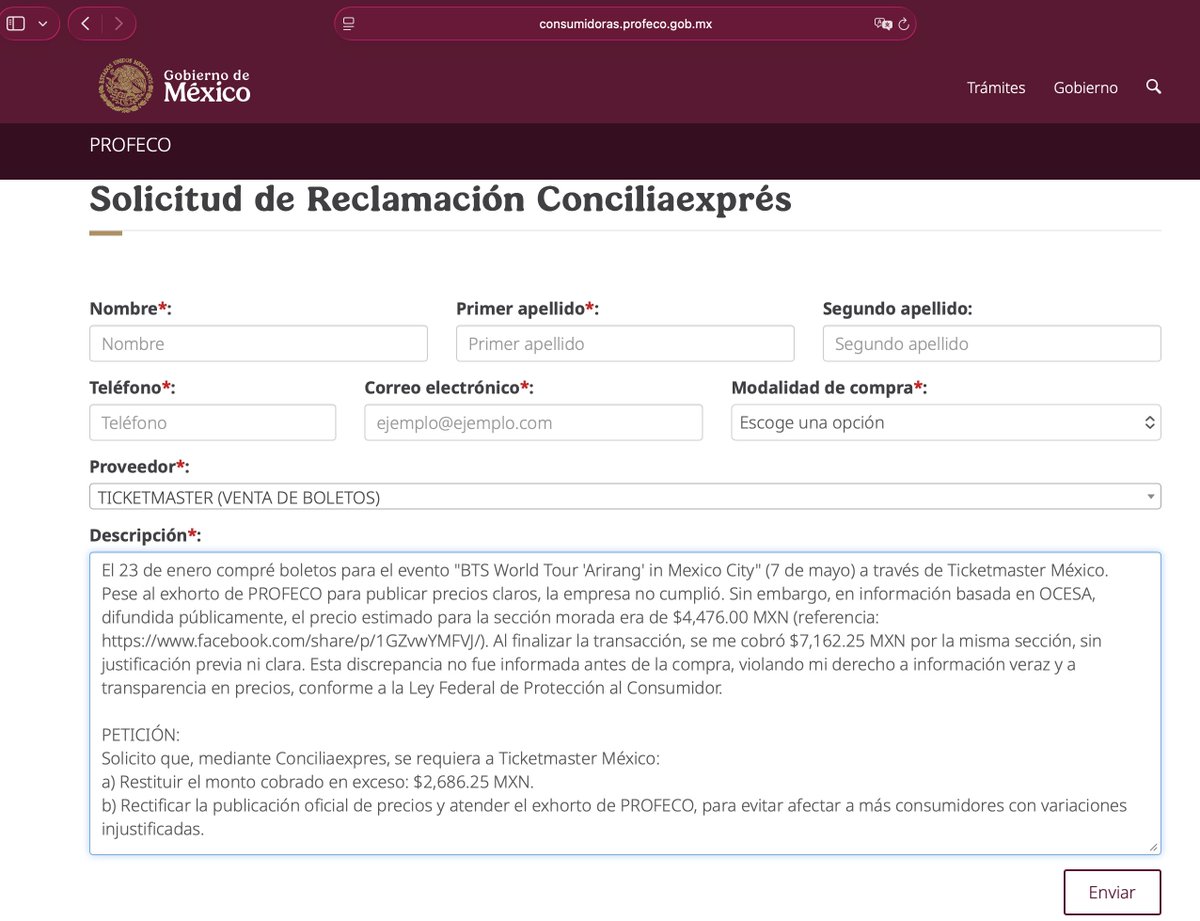Open the Proveedor selection list
The image size is (1200, 921).
coord(624,495)
